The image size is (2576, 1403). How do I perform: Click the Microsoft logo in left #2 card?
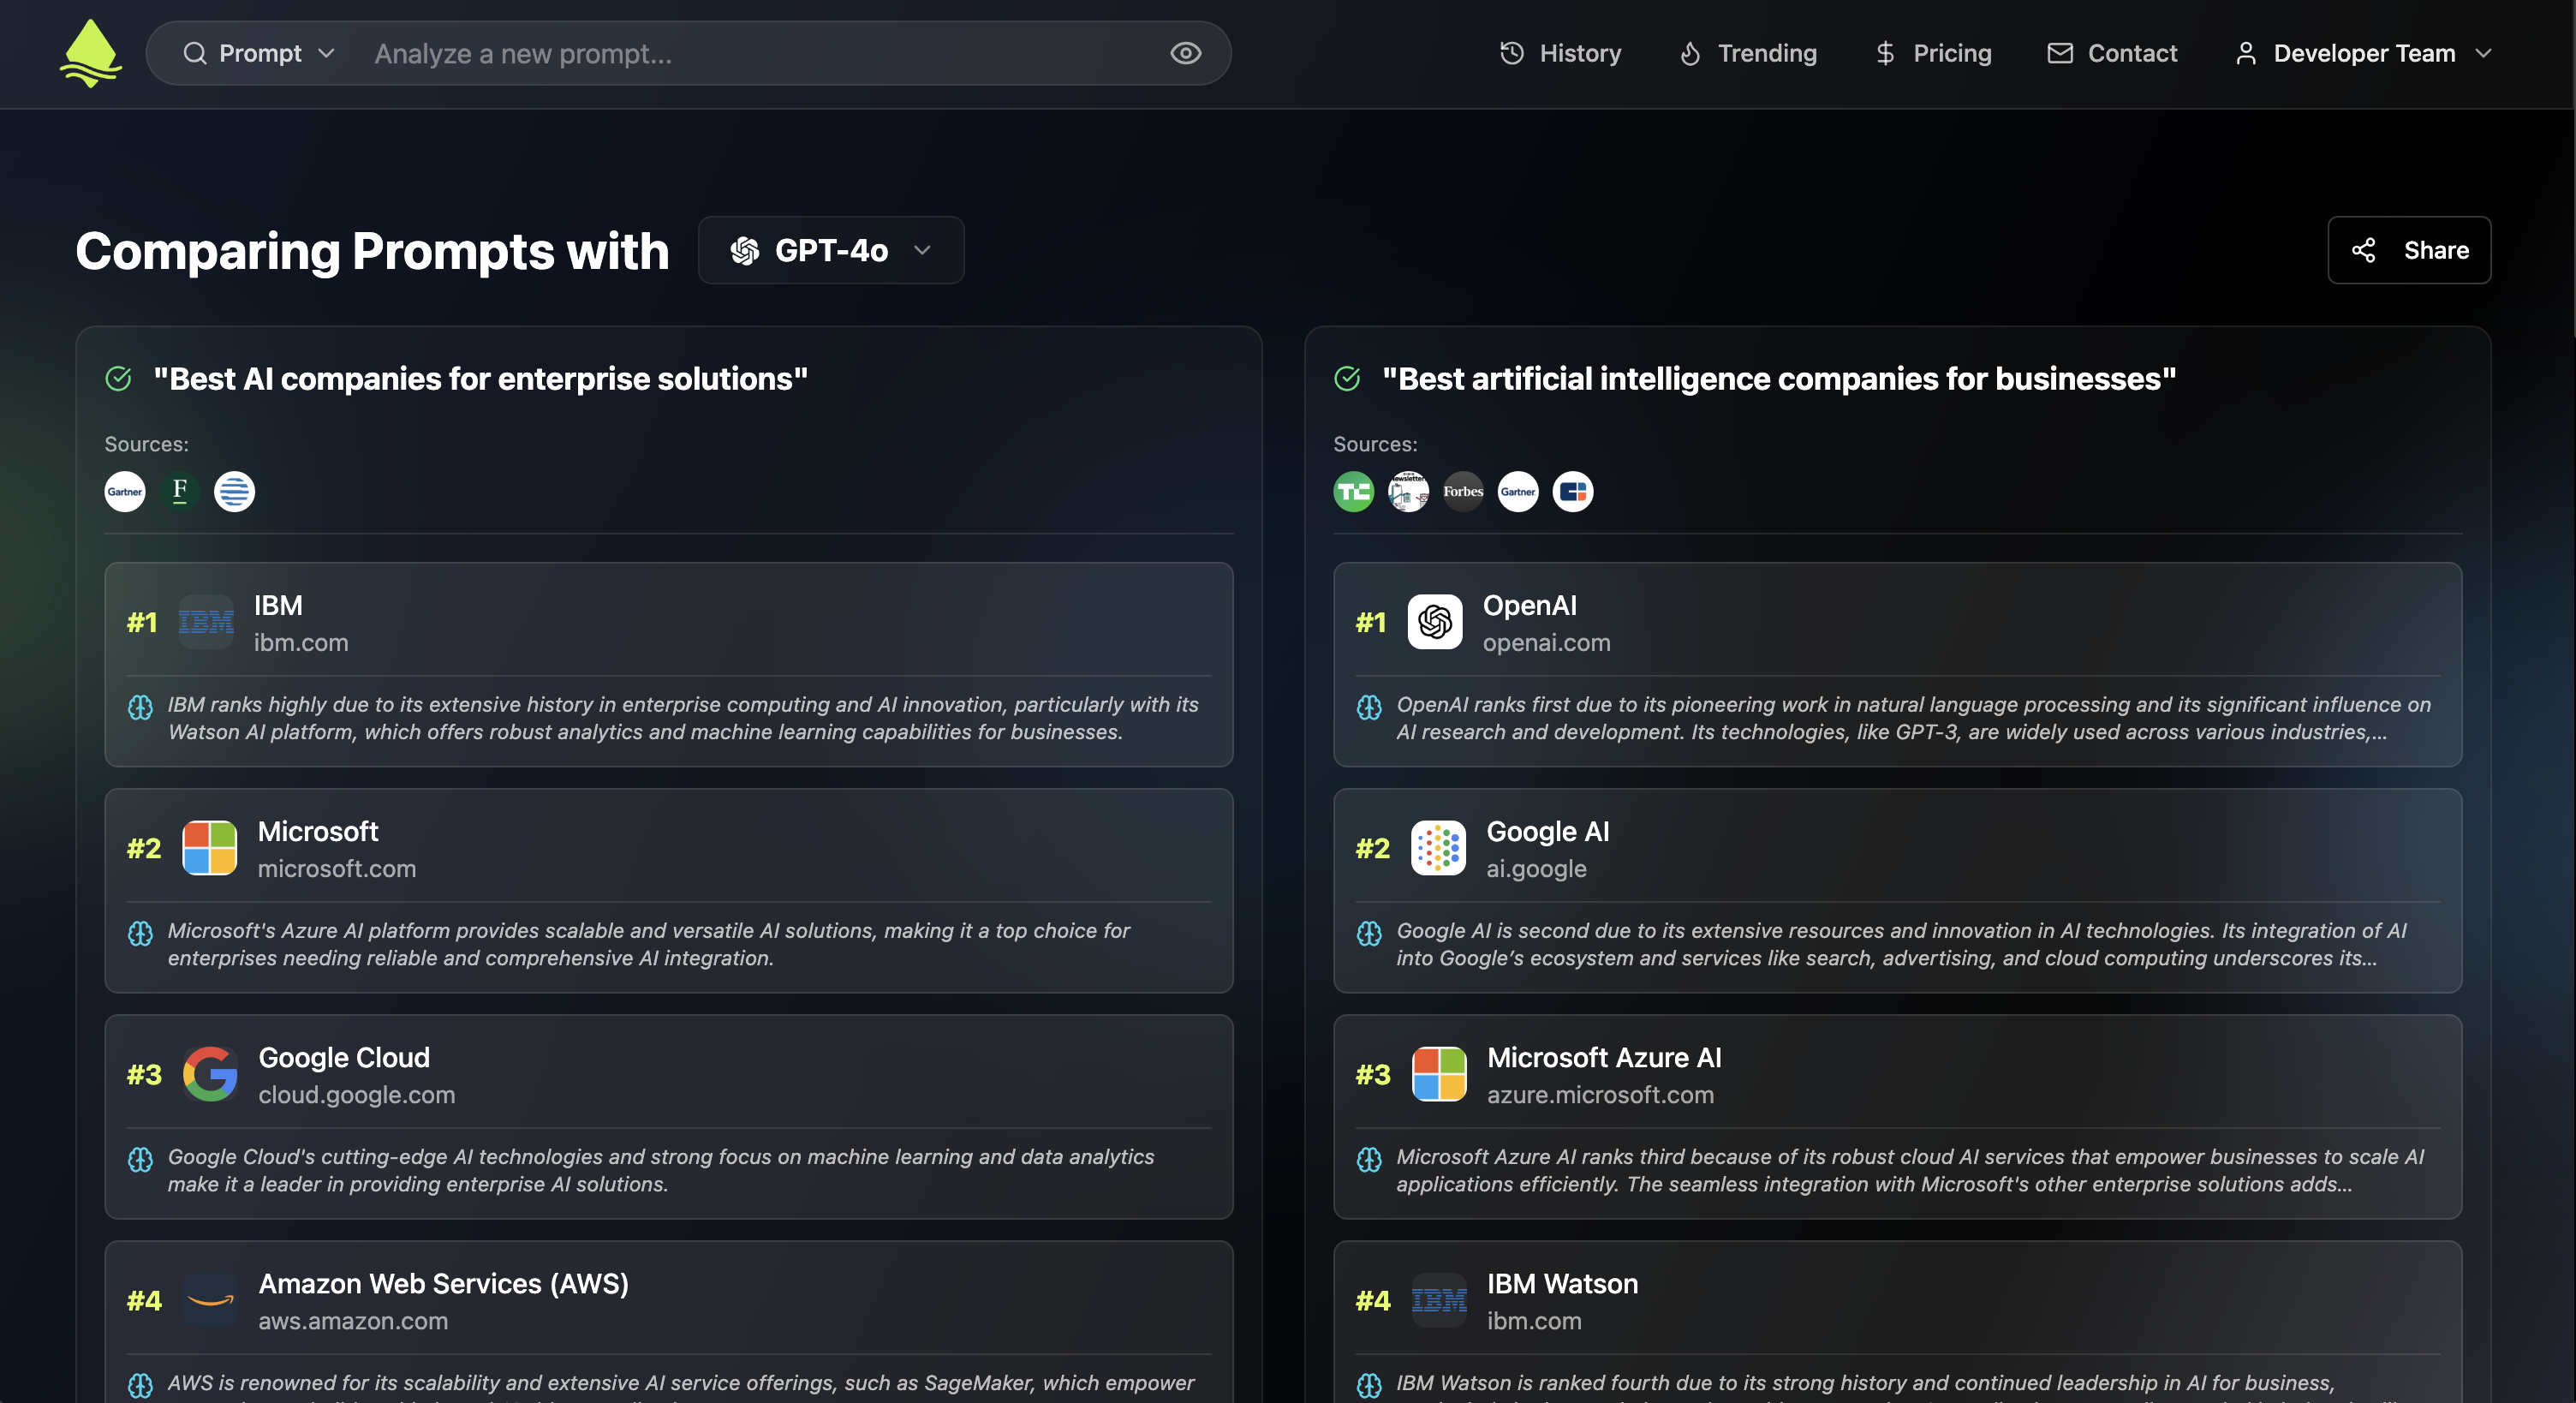(210, 848)
